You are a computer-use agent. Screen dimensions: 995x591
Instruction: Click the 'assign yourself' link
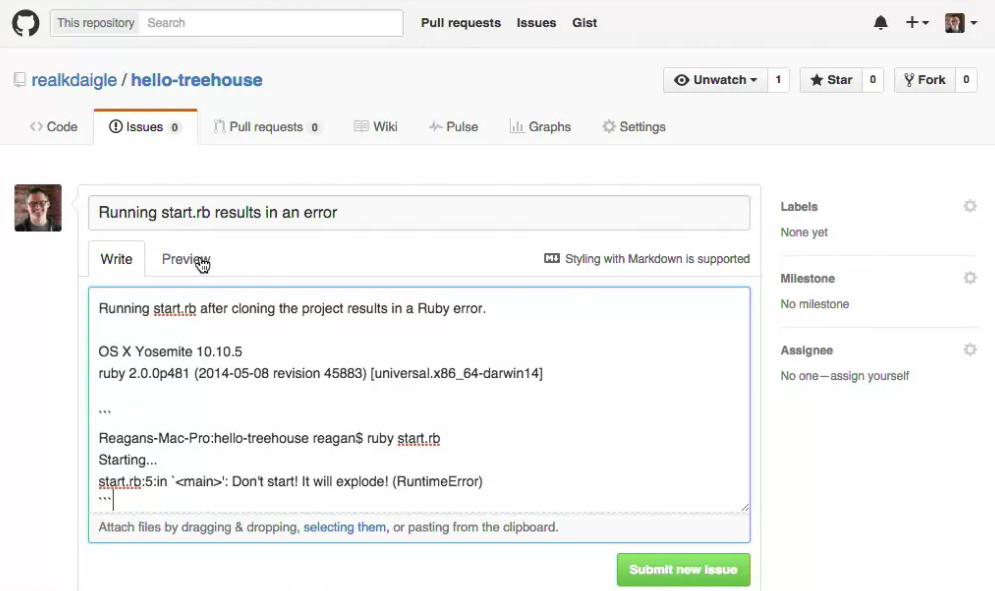pos(869,376)
